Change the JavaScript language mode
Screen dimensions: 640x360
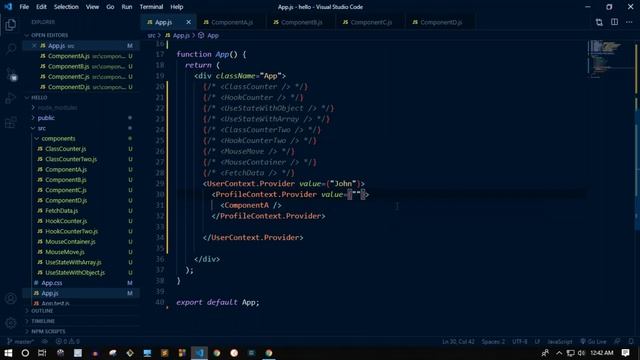[560, 341]
